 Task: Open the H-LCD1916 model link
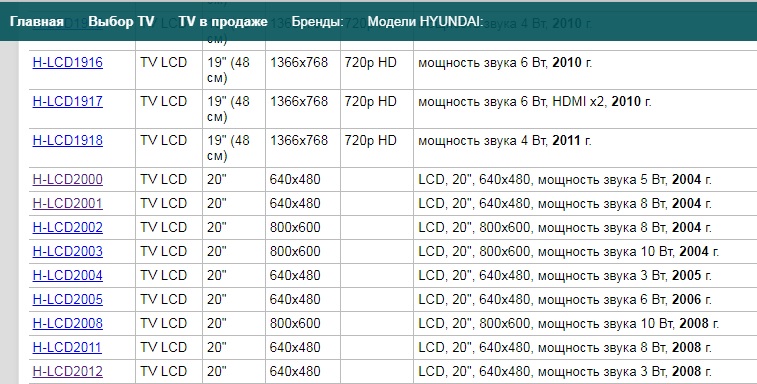point(68,62)
